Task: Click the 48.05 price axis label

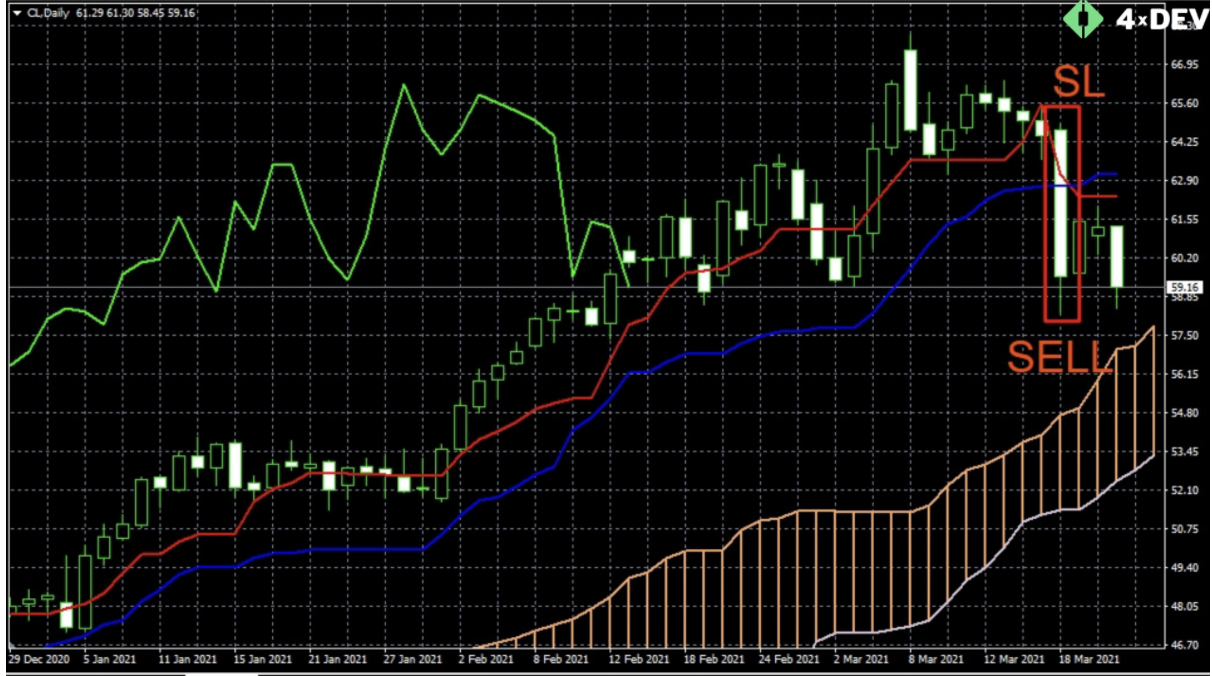Action: [1184, 606]
